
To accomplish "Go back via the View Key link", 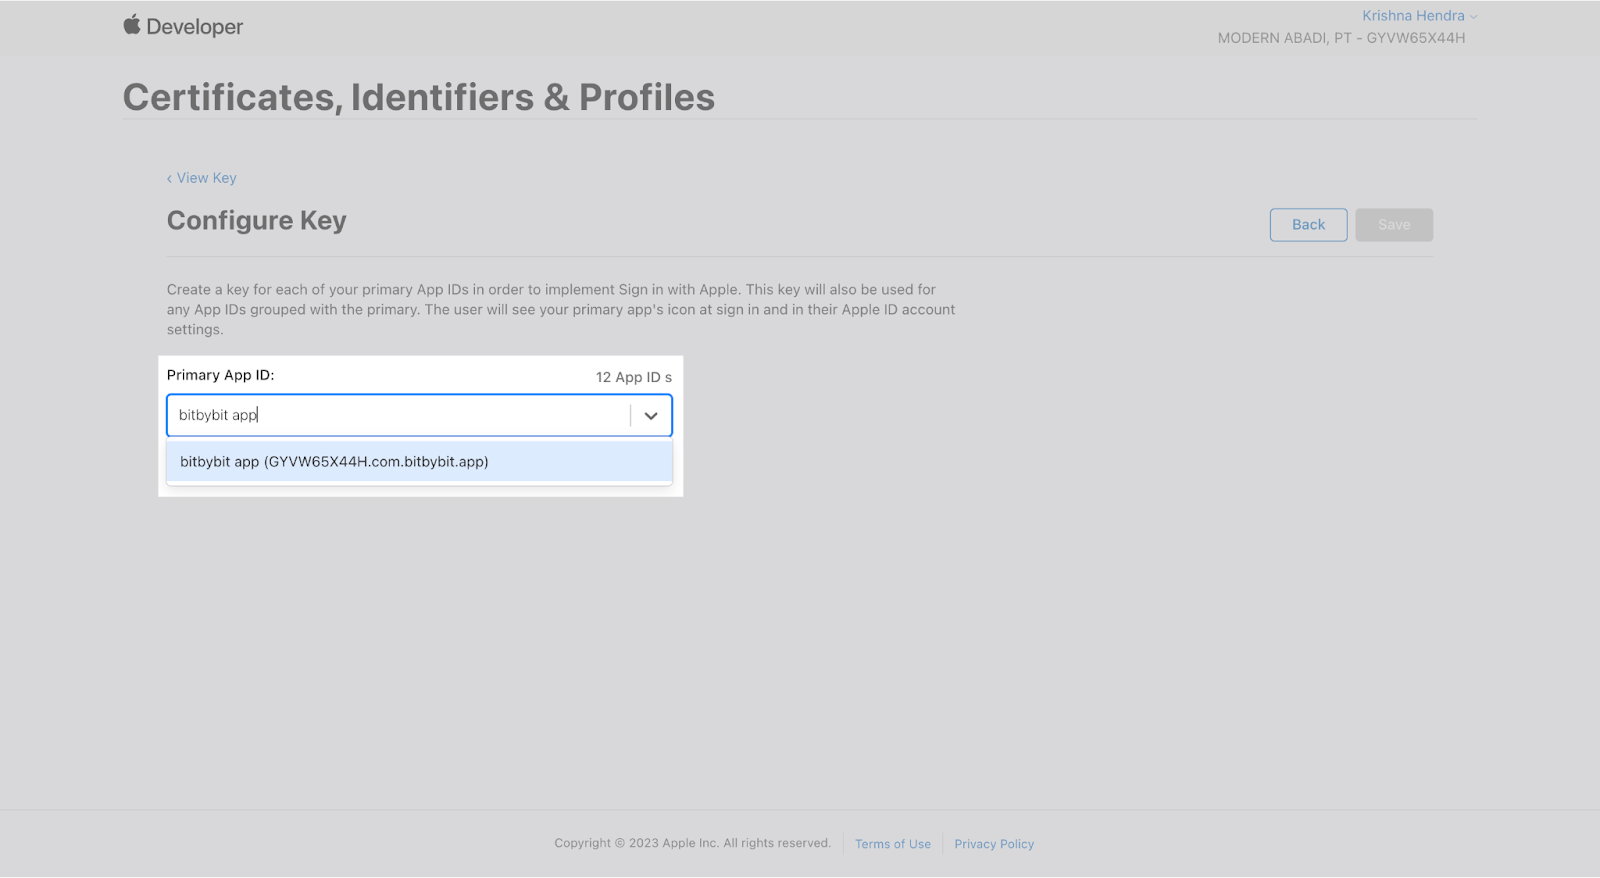I will (202, 178).
